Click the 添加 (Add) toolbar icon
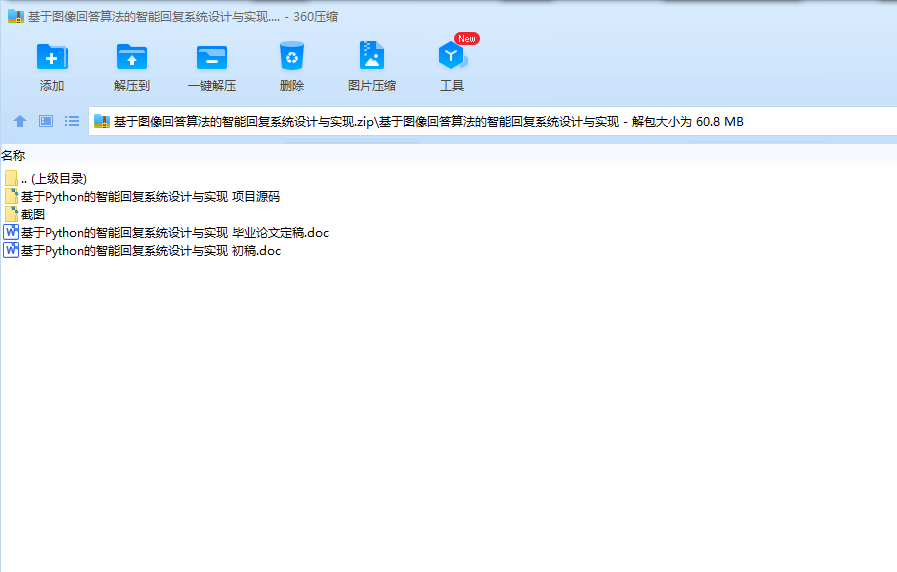The height and width of the screenshot is (572, 897). [52, 57]
